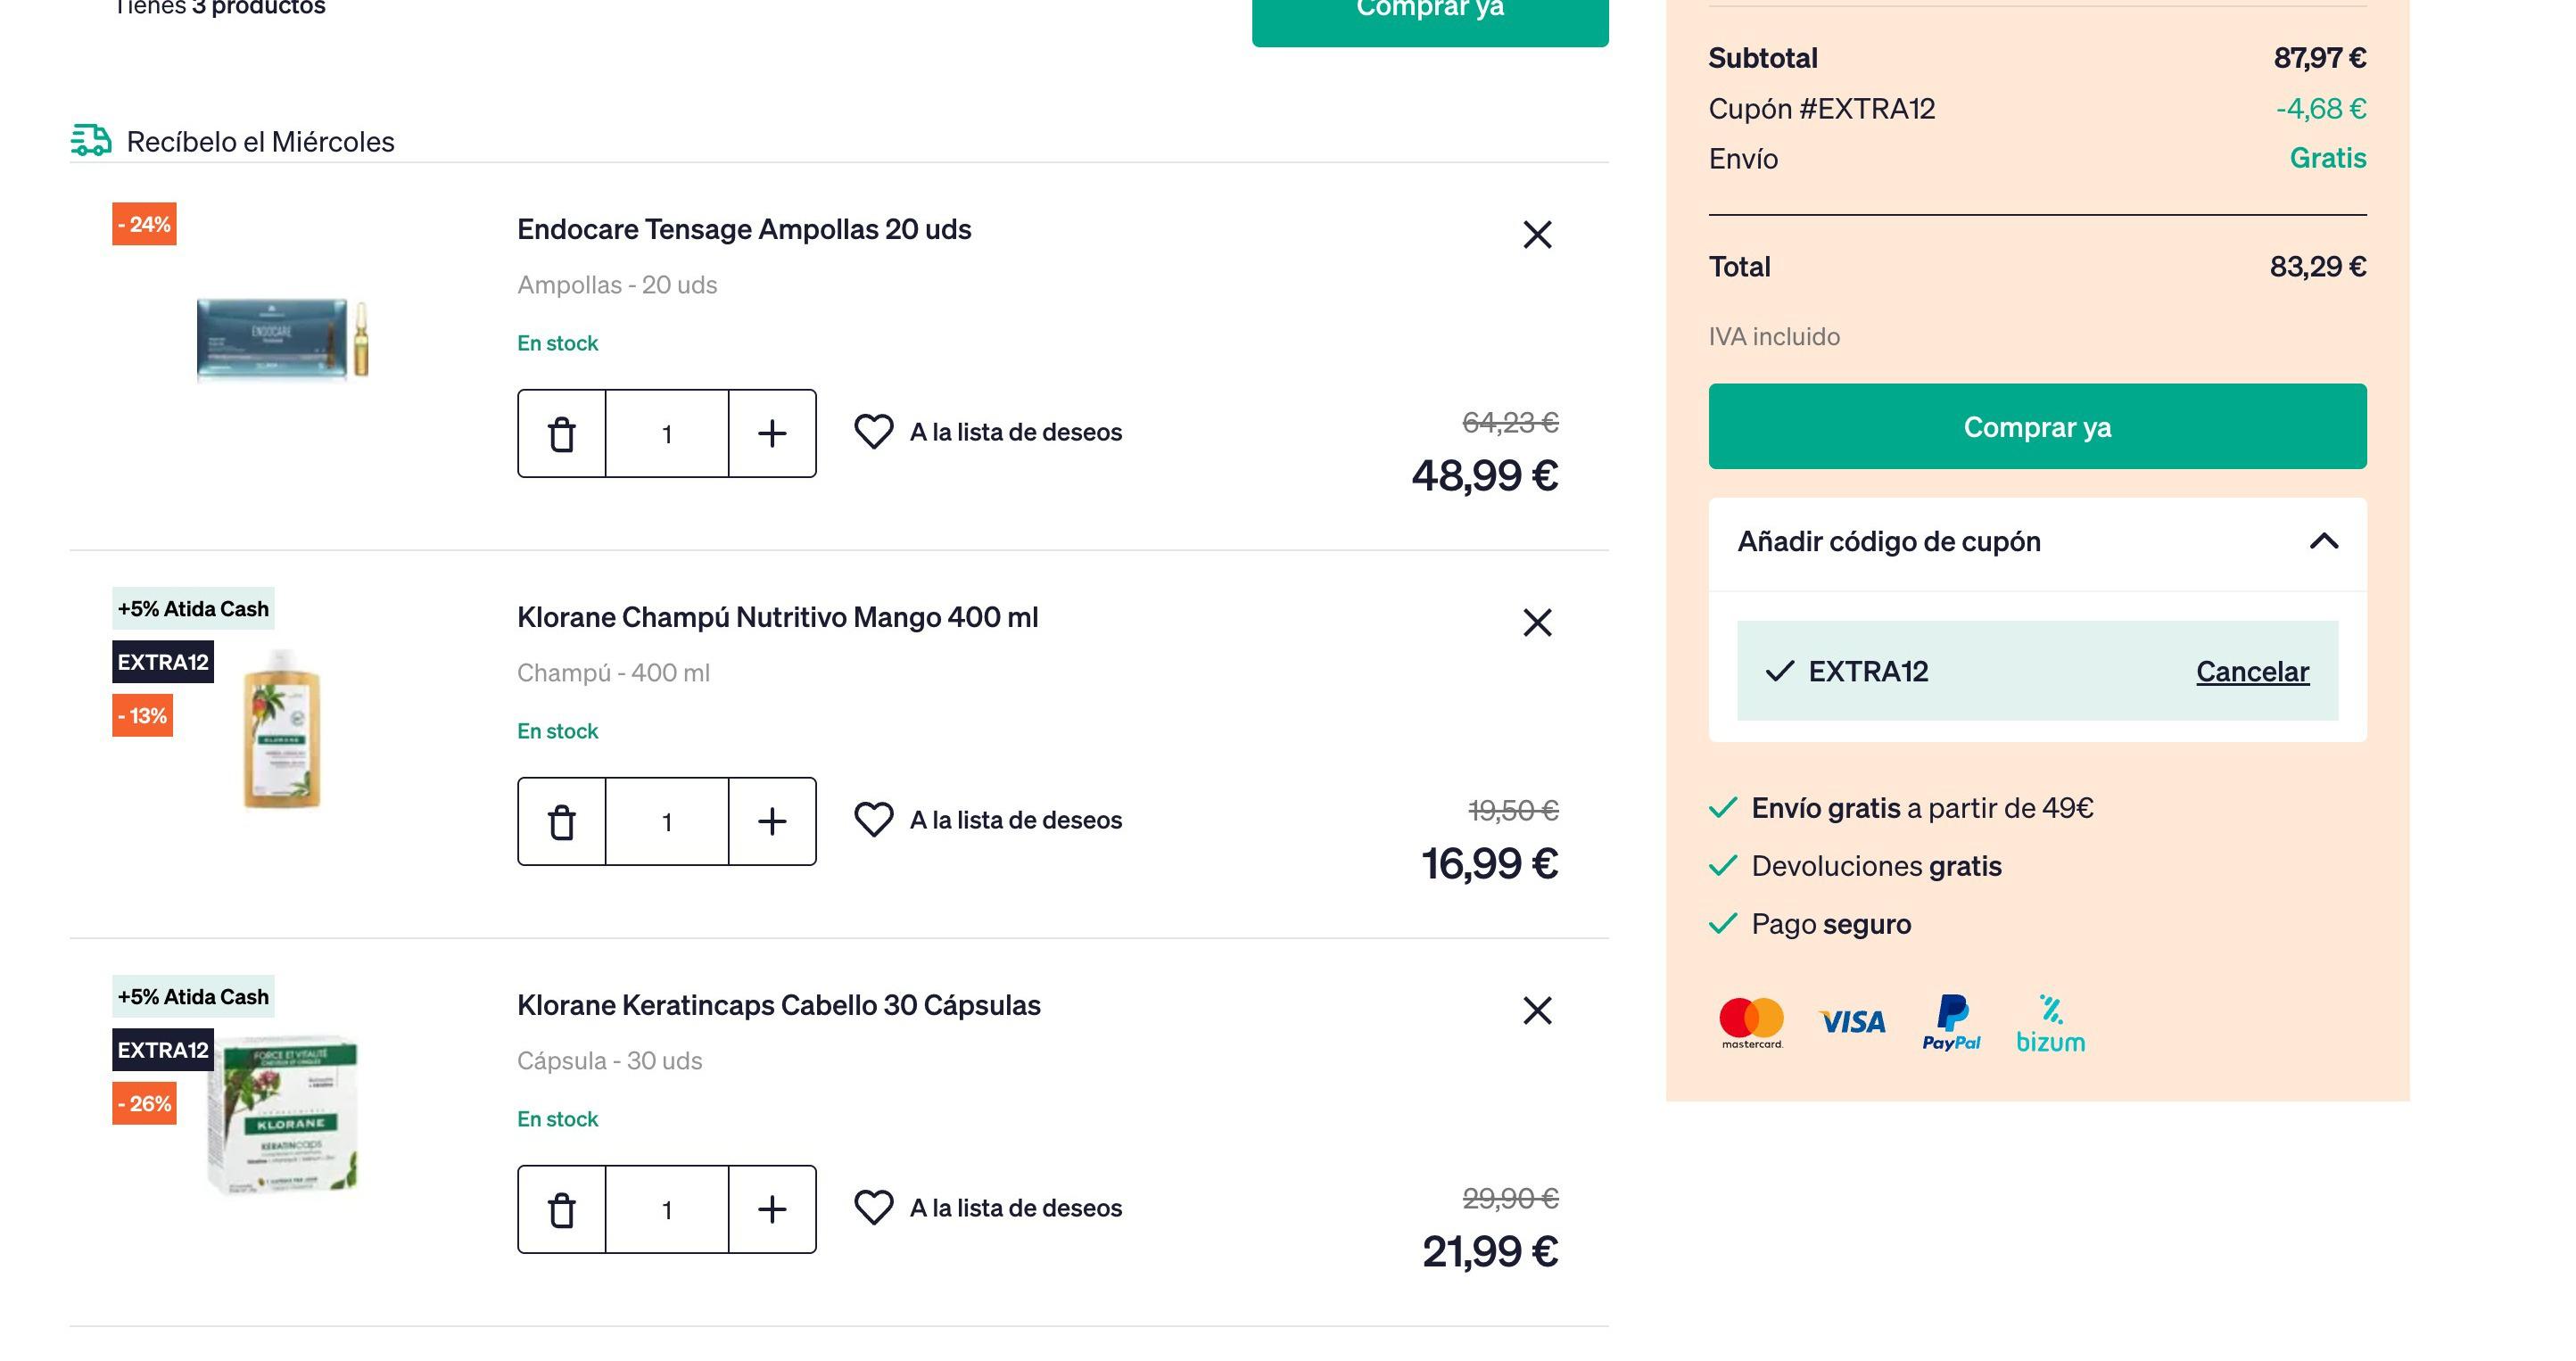Remove Endocare Tensage Ampollas with X icon

1537,235
